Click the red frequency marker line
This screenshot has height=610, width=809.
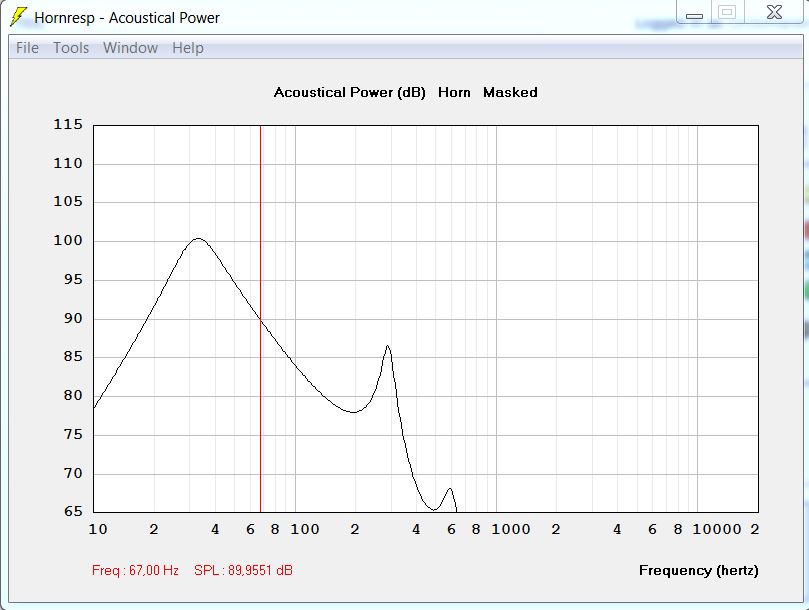(261, 318)
